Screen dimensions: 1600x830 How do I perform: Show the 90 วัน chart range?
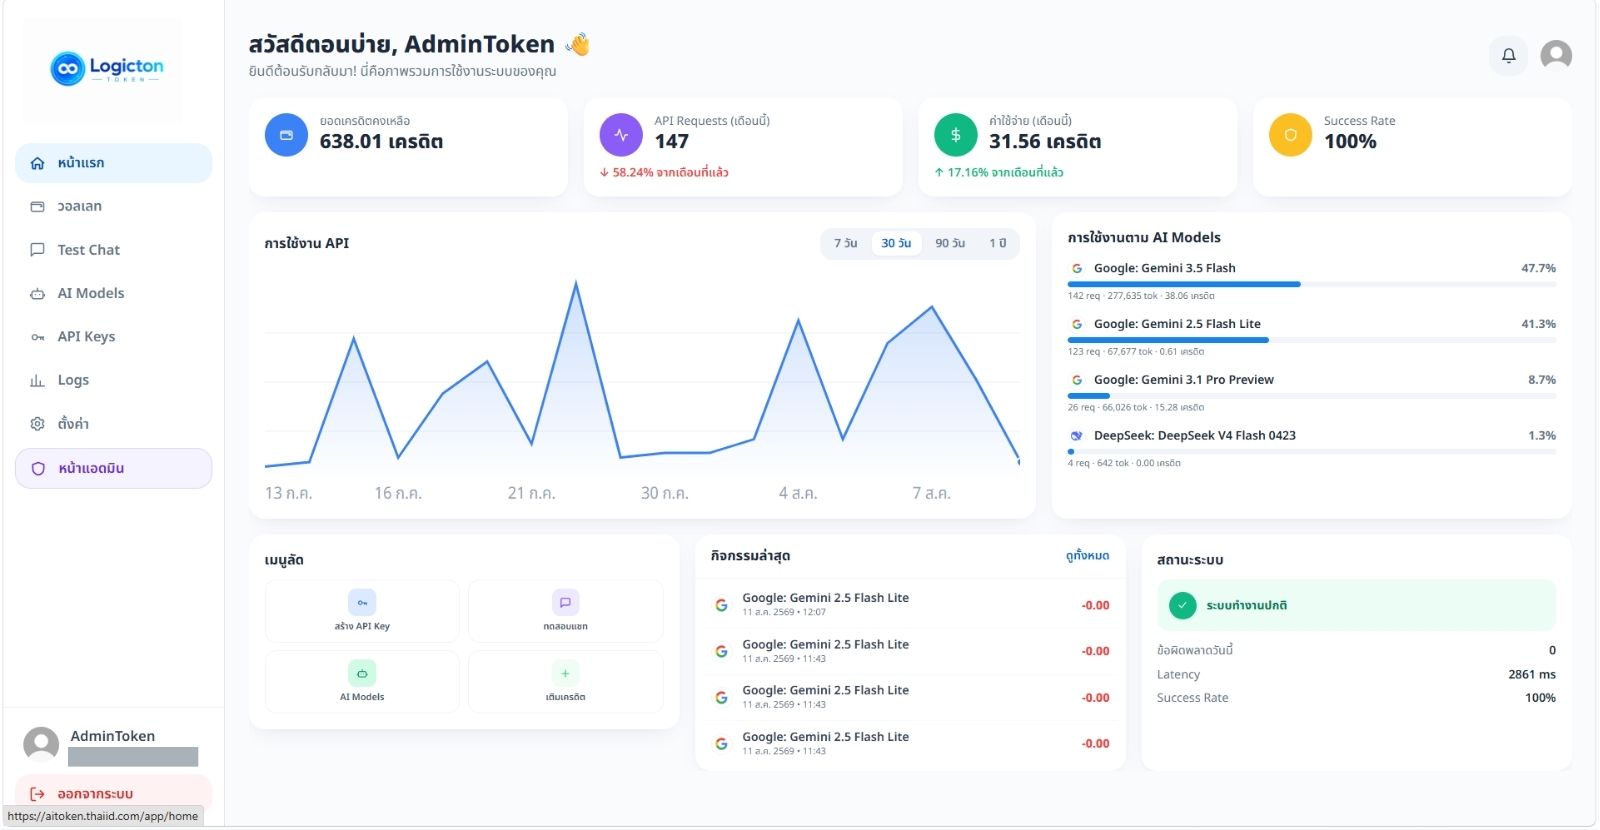coord(950,243)
